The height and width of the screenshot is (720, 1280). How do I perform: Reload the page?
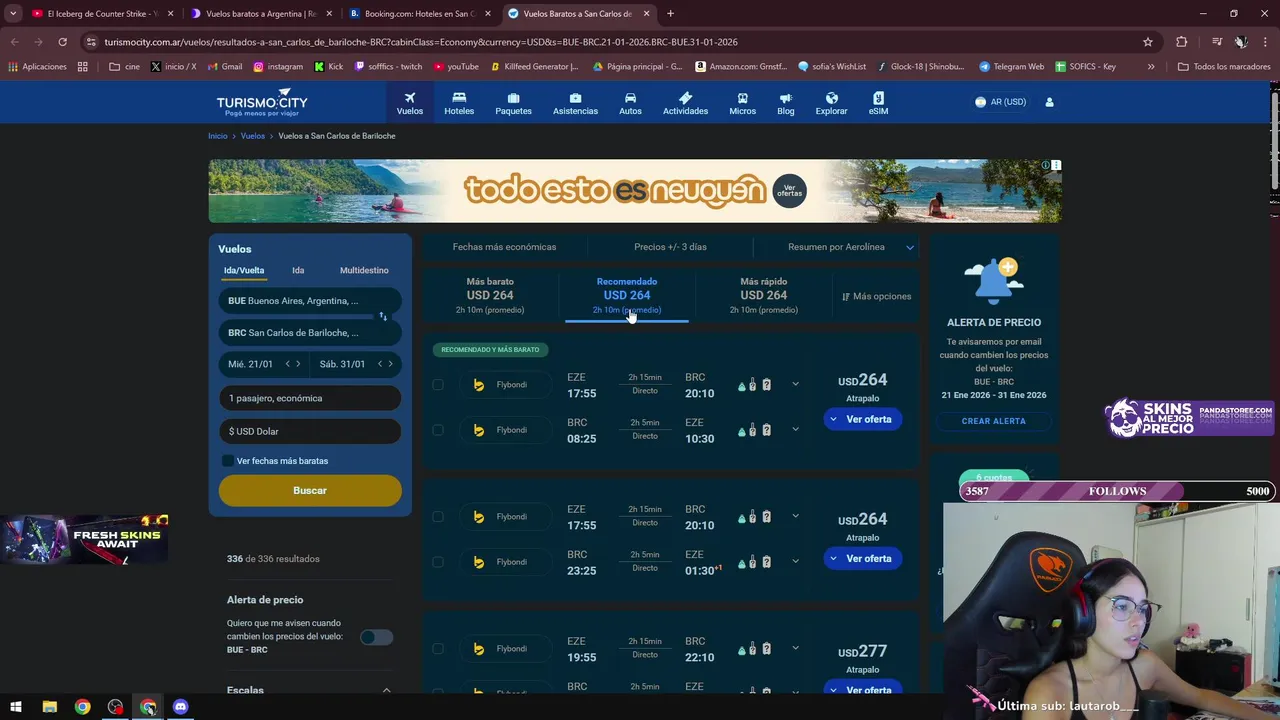(x=62, y=42)
